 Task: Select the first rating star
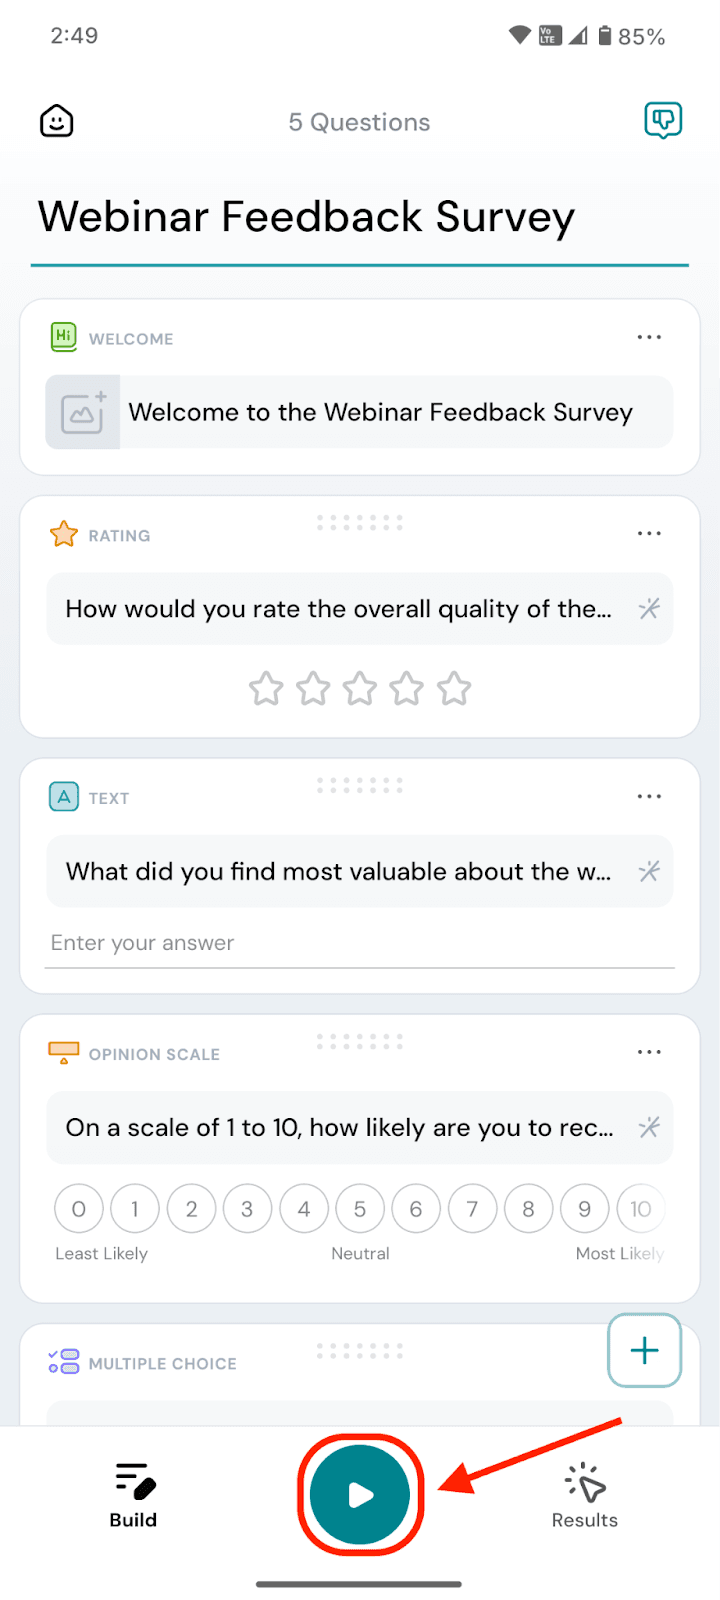(x=266, y=689)
